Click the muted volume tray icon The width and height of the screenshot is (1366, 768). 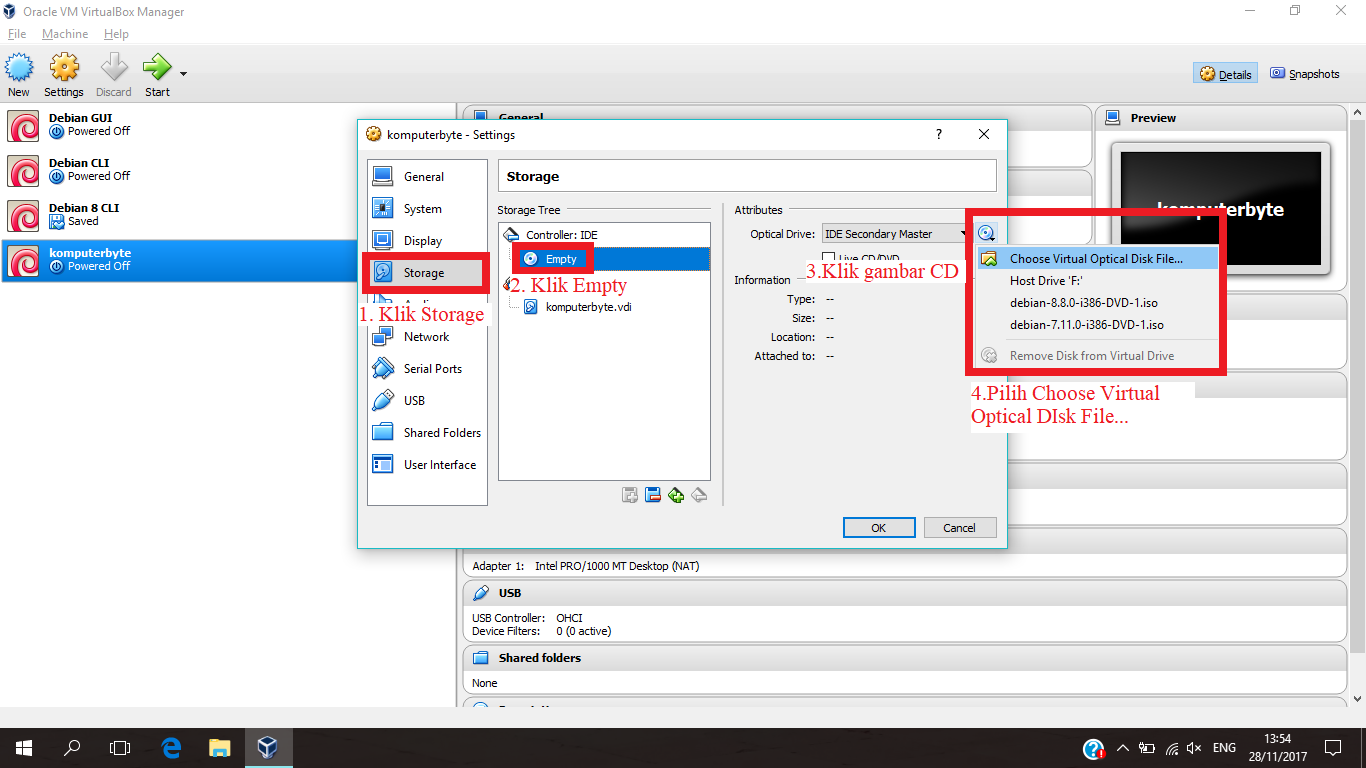tap(1194, 748)
